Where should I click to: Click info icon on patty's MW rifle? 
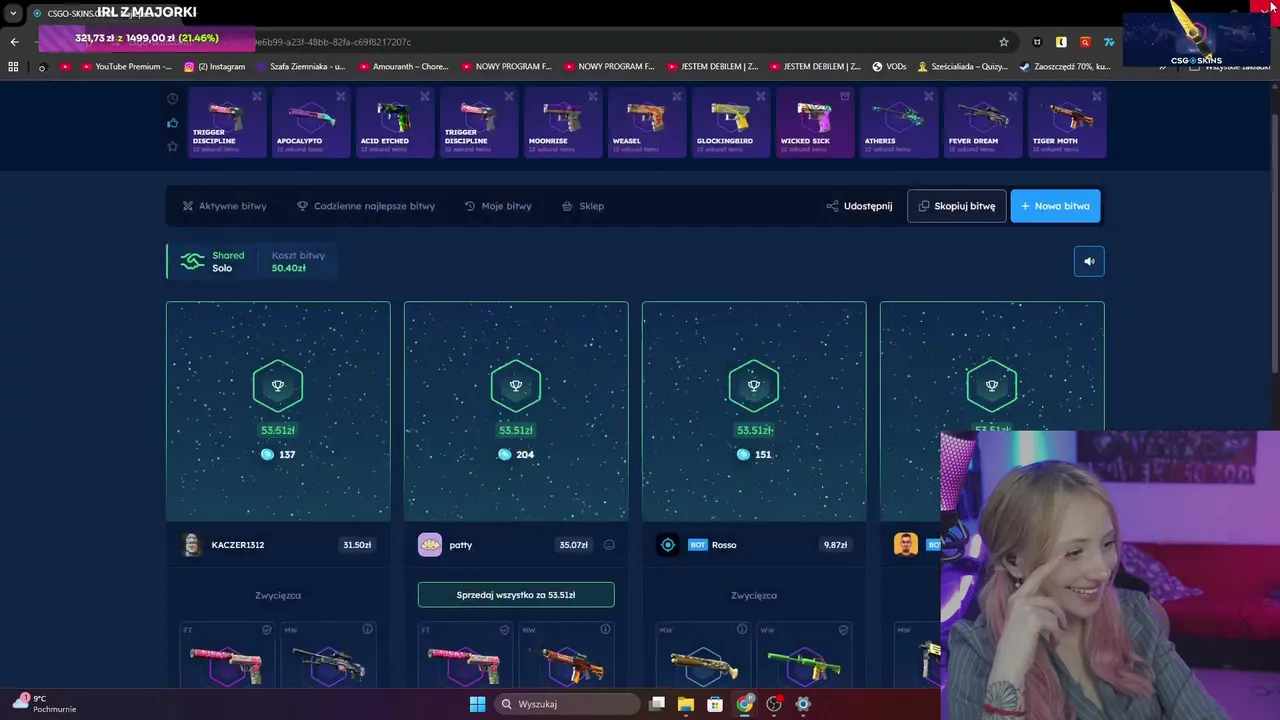pyautogui.click(x=605, y=630)
